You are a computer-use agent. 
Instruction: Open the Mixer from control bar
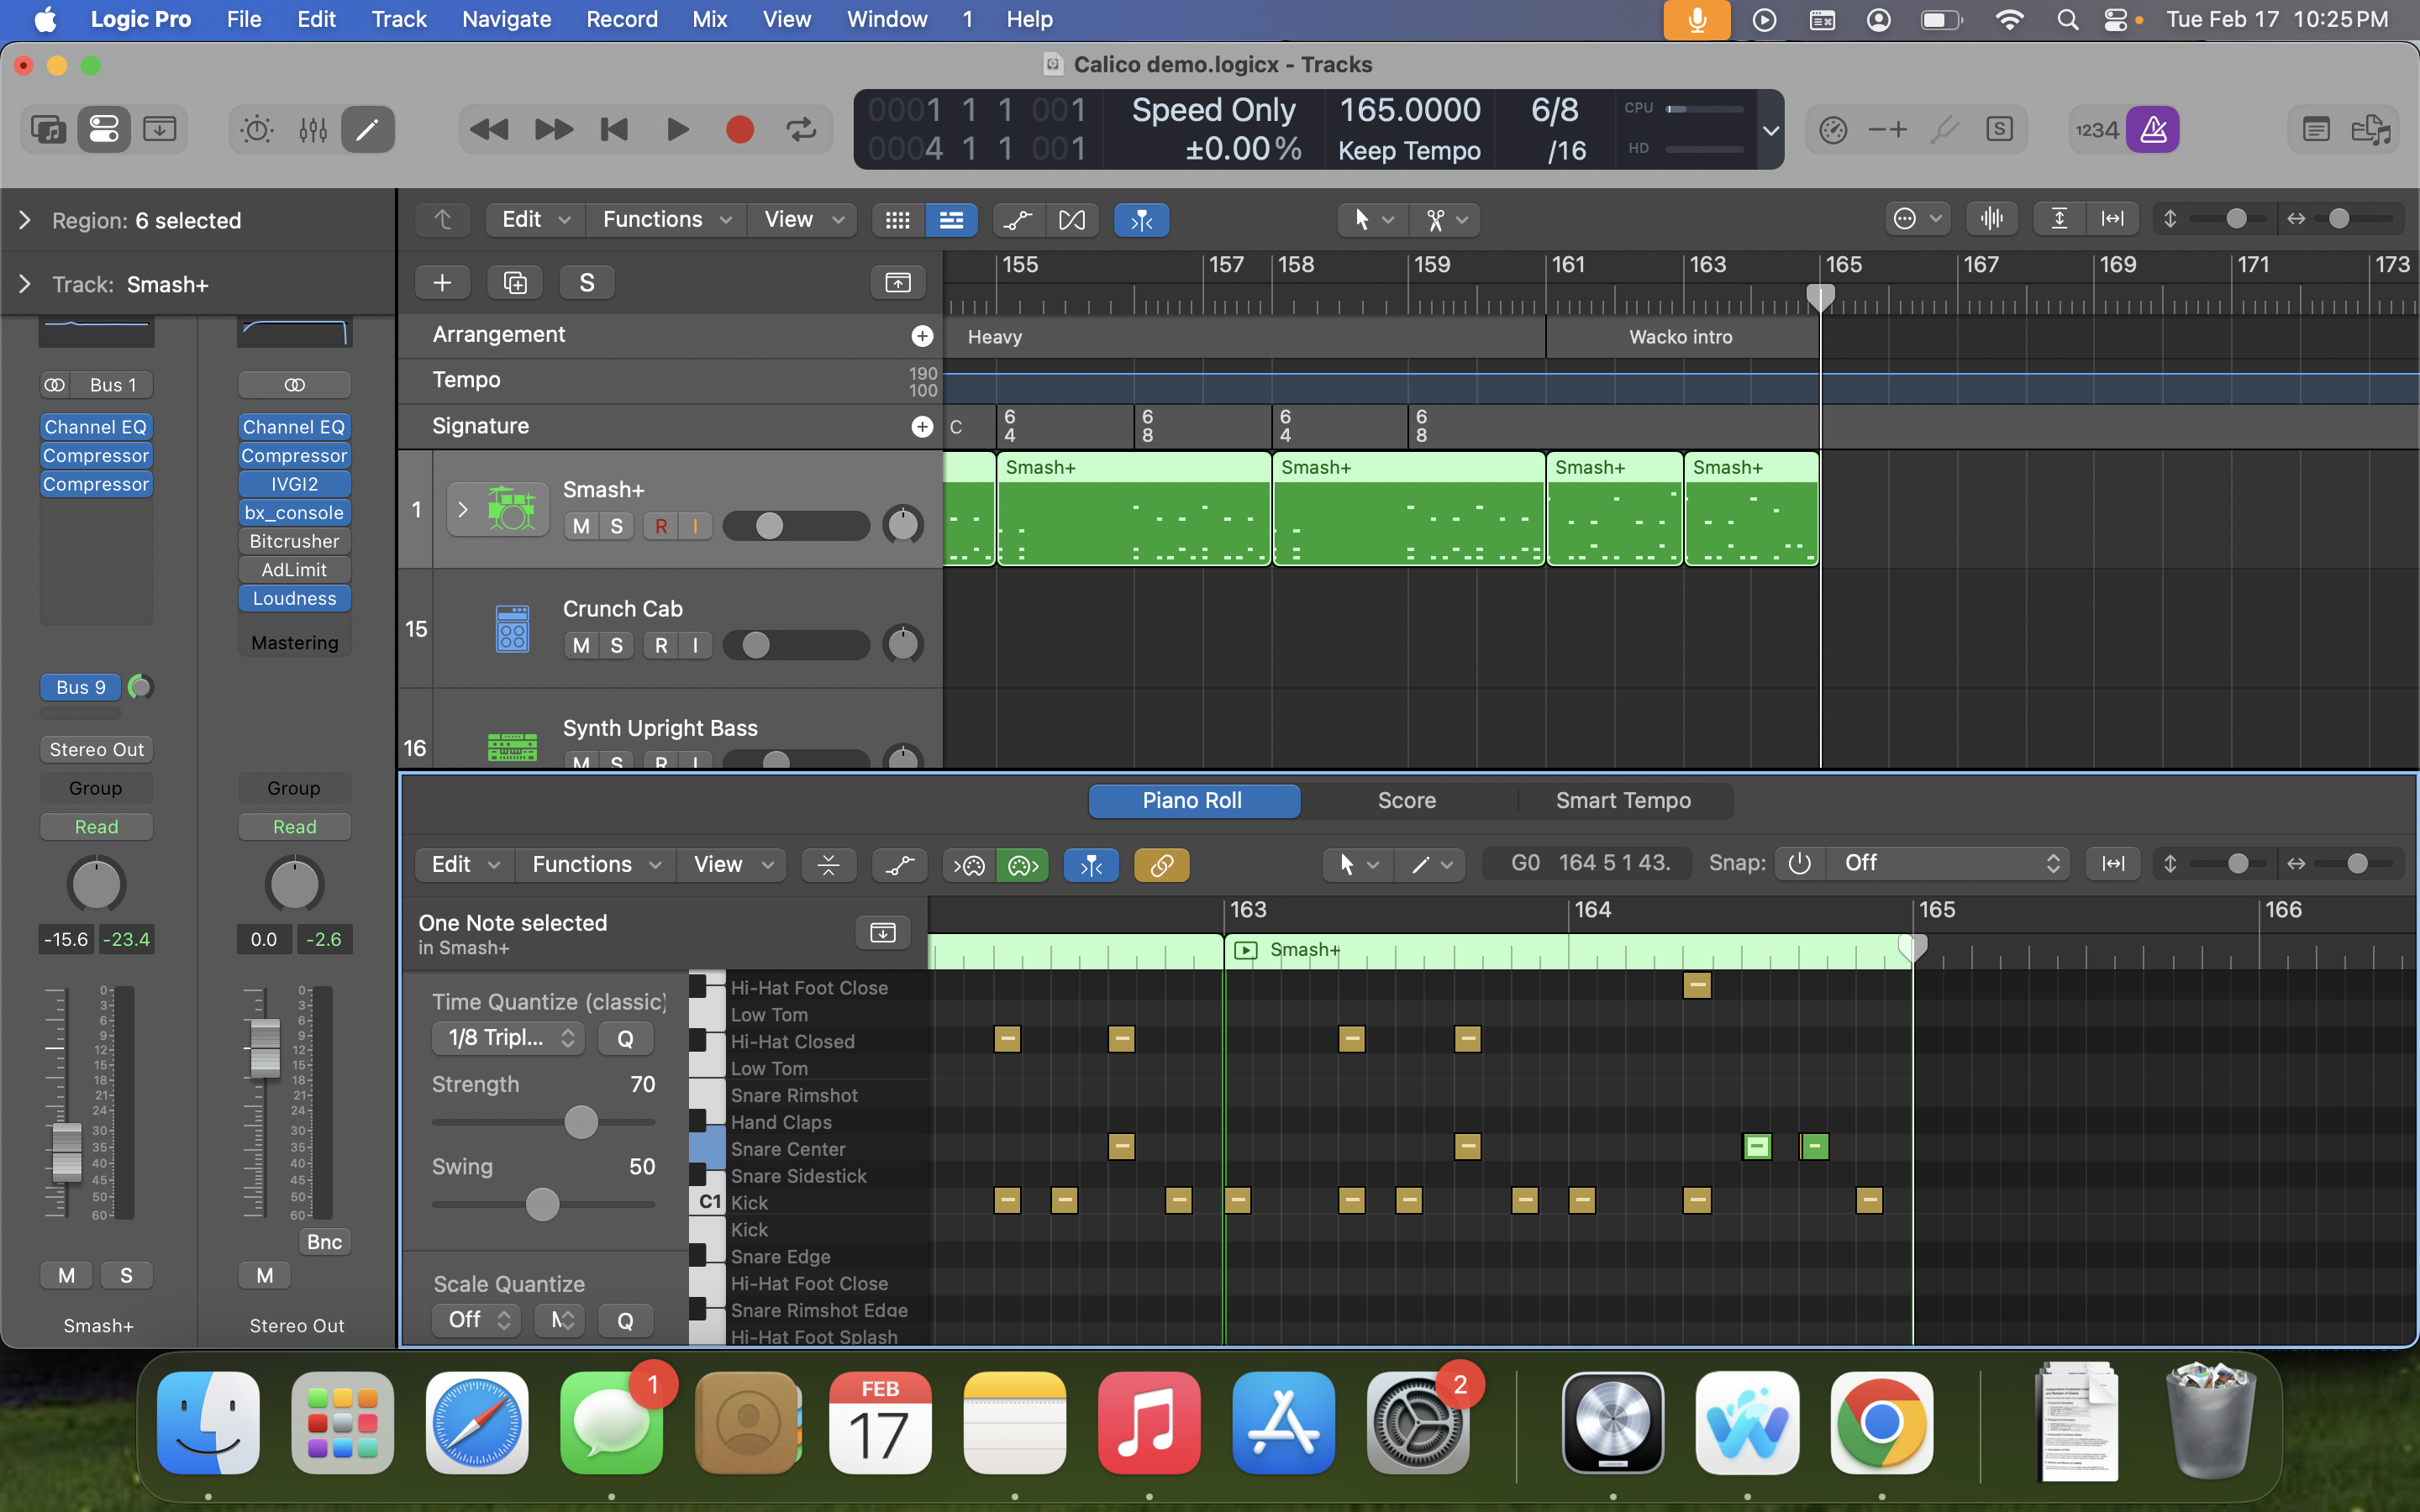pyautogui.click(x=313, y=130)
